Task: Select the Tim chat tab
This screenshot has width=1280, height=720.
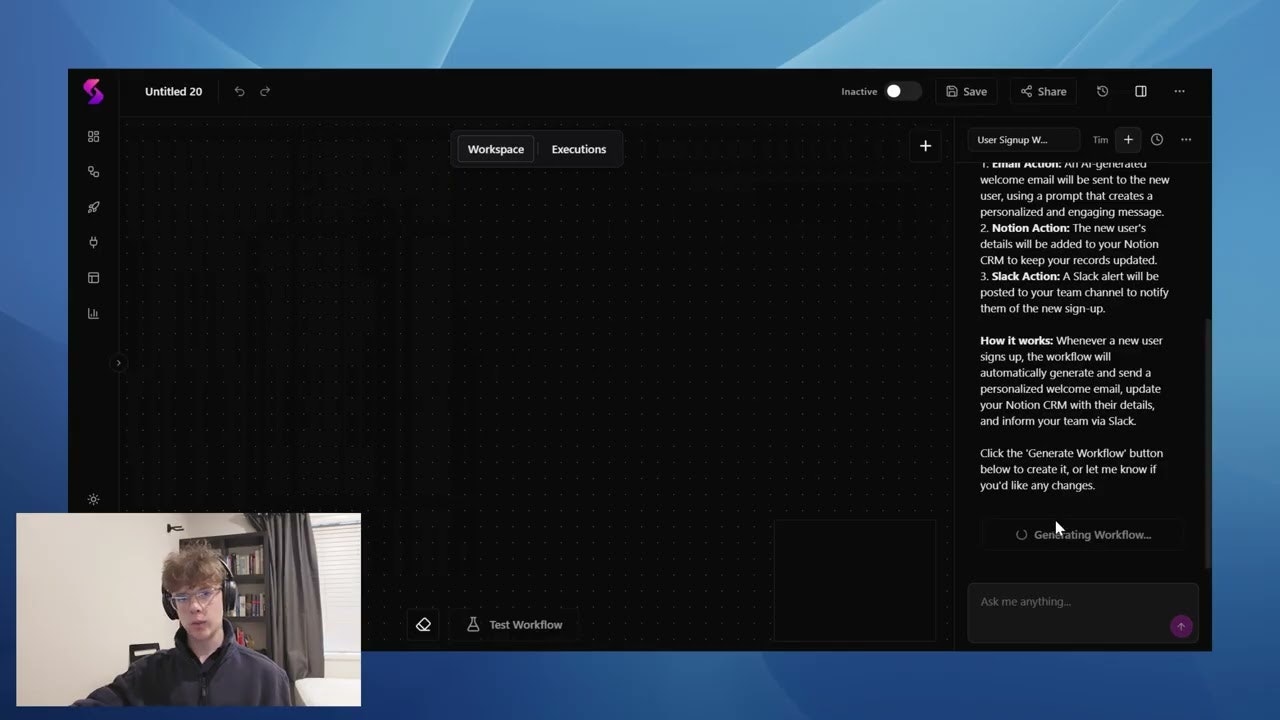Action: (1100, 140)
